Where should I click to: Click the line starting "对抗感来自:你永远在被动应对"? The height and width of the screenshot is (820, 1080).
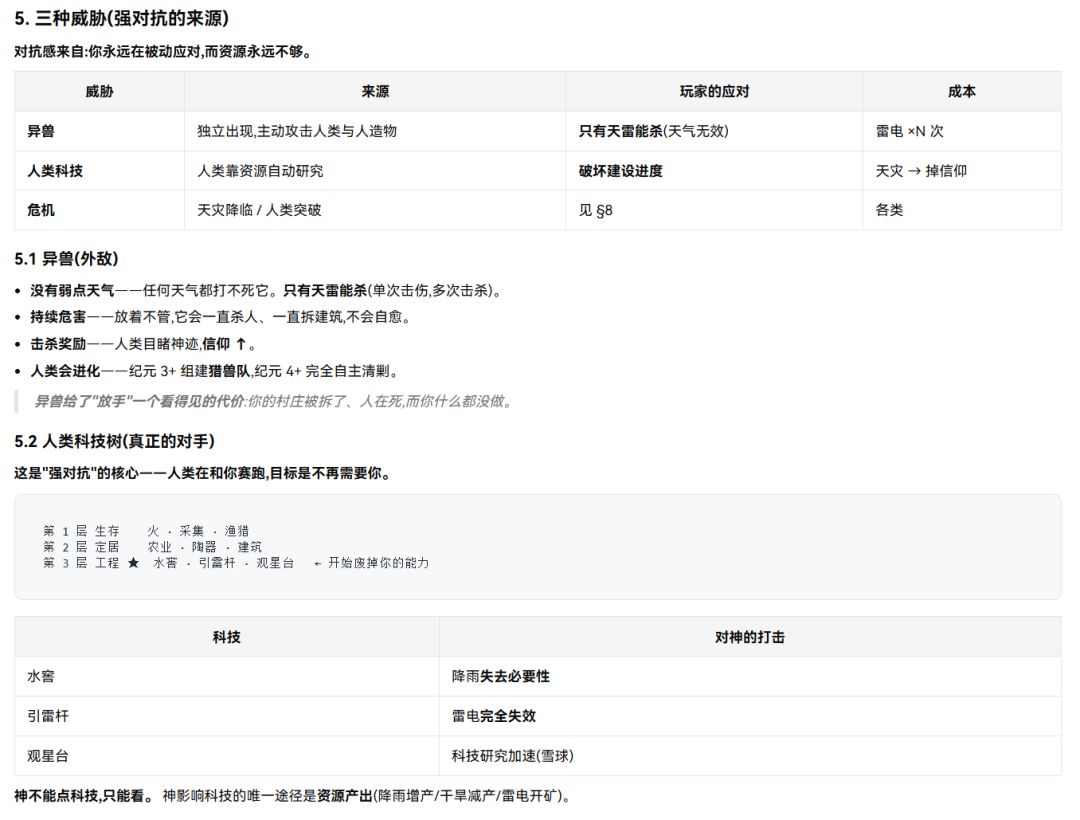pyautogui.click(x=163, y=52)
